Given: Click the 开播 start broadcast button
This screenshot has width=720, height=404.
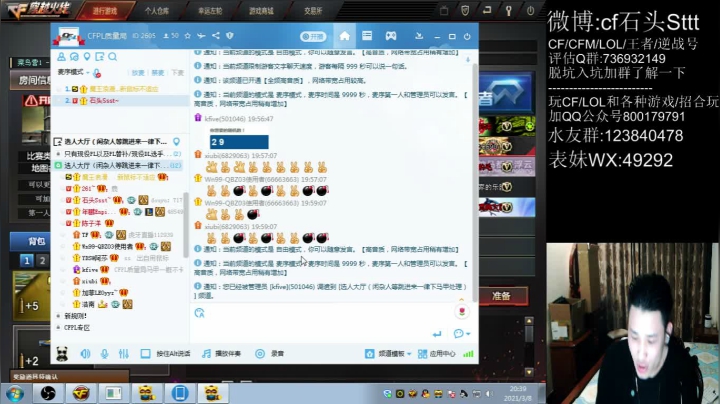Looking at the screenshot, I should (x=313, y=36).
